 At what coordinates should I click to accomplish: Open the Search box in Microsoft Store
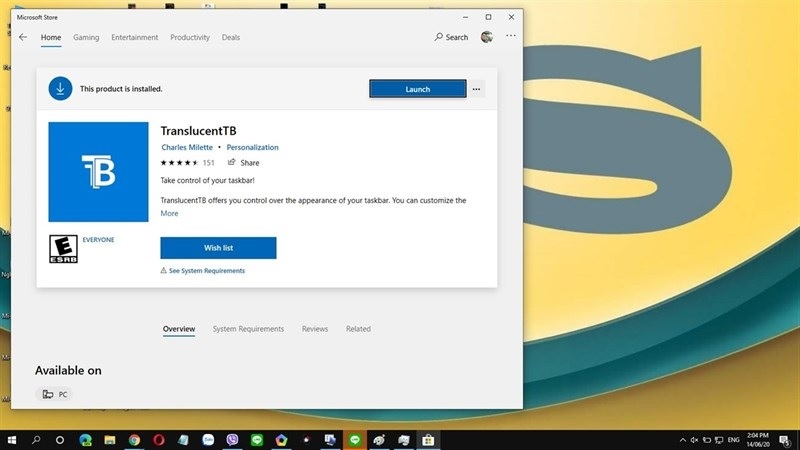pyautogui.click(x=451, y=37)
